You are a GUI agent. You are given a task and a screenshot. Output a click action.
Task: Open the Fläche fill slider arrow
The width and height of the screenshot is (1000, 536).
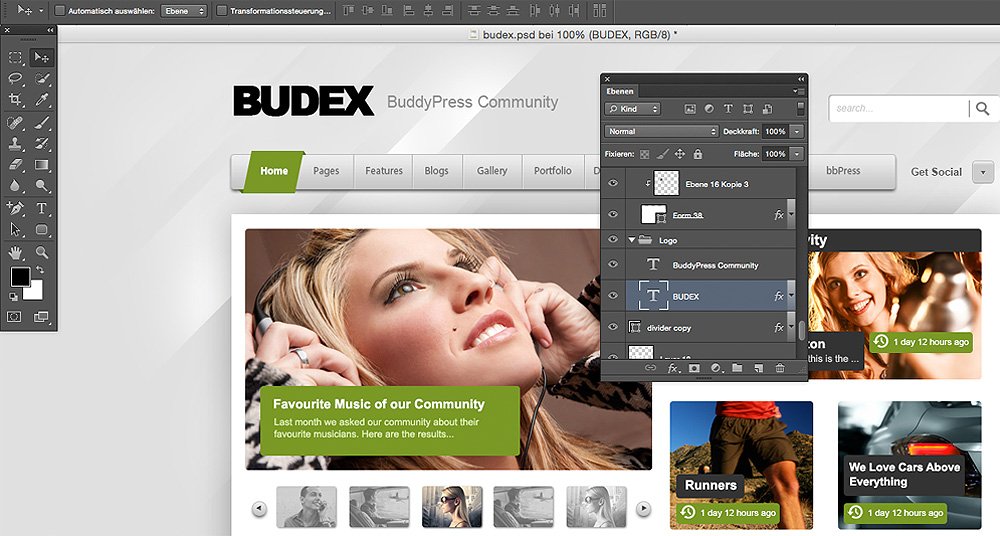click(x=797, y=154)
